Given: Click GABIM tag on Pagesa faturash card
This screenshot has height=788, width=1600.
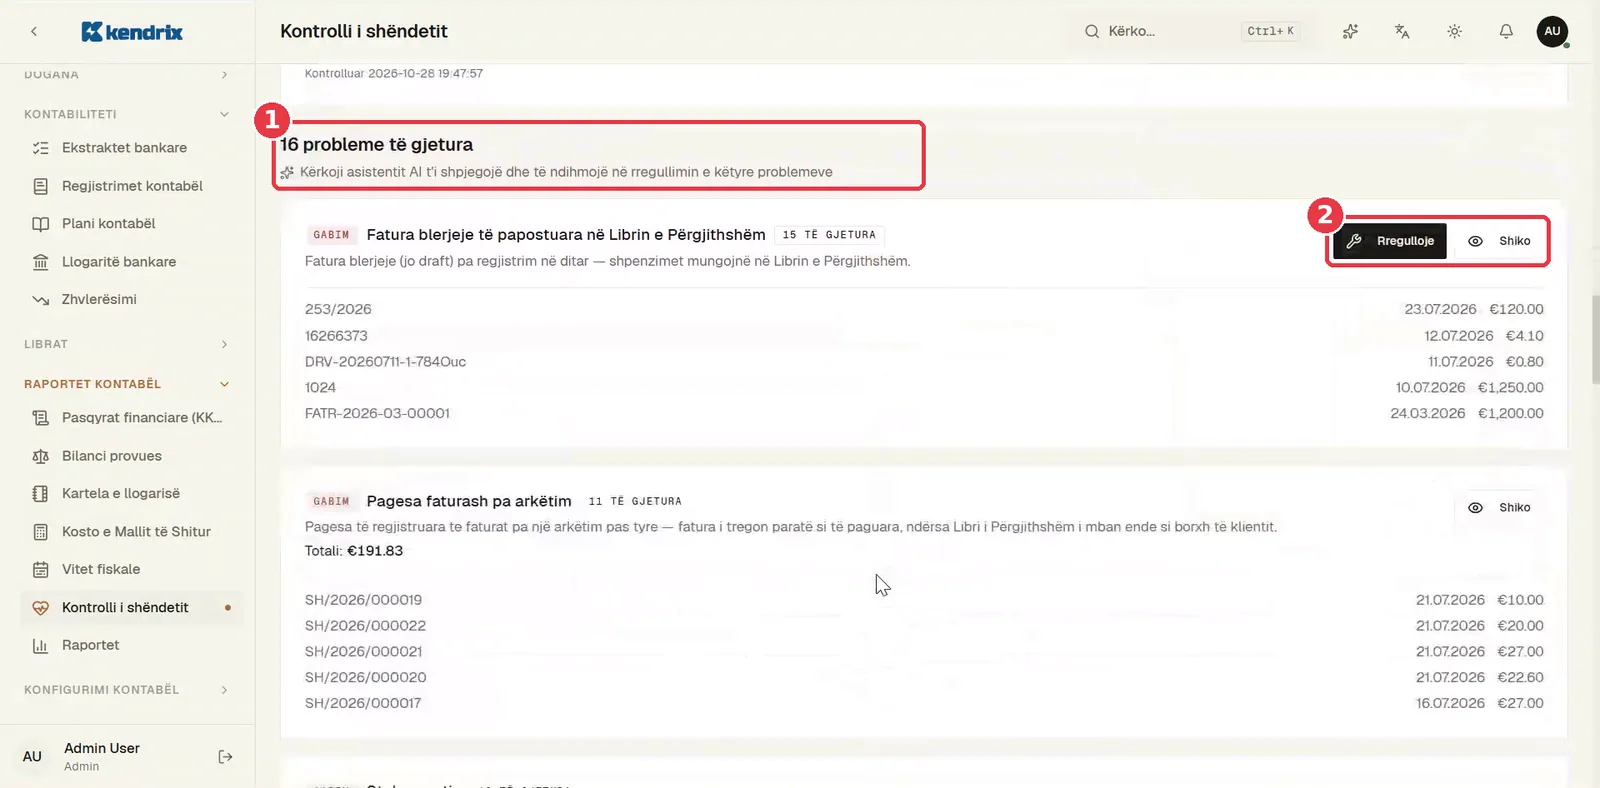Looking at the screenshot, I should pos(331,502).
